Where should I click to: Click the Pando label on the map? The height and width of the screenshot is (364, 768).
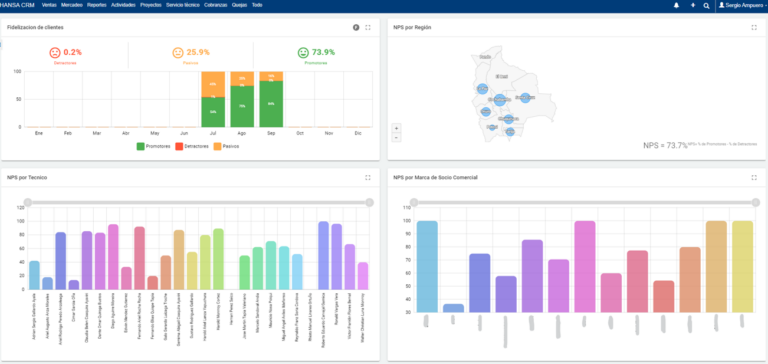point(485,57)
